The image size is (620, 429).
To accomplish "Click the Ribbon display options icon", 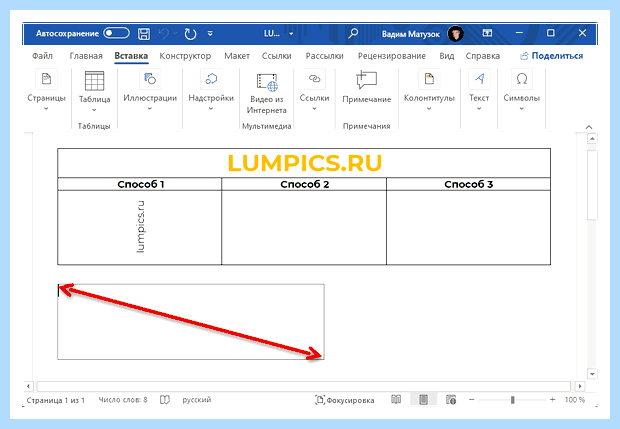I will [488, 33].
